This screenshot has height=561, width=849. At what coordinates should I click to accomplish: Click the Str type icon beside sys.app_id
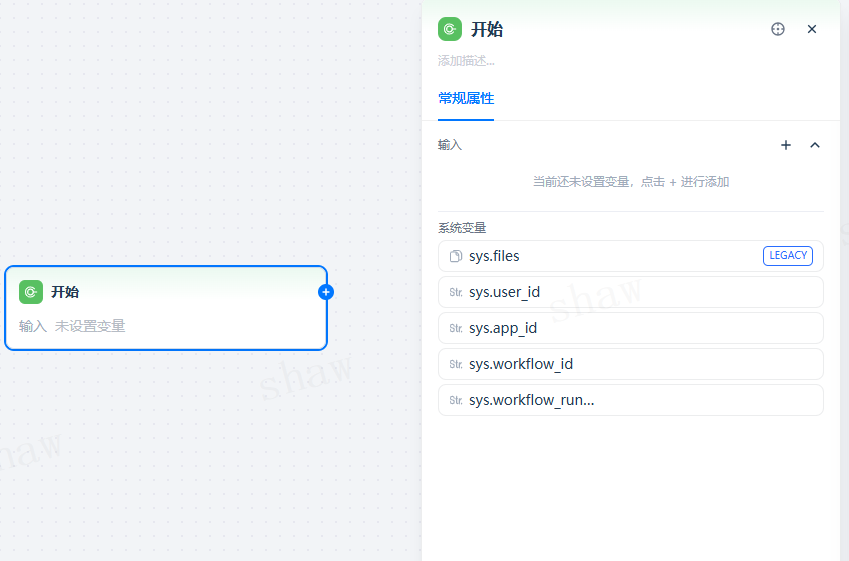click(456, 328)
